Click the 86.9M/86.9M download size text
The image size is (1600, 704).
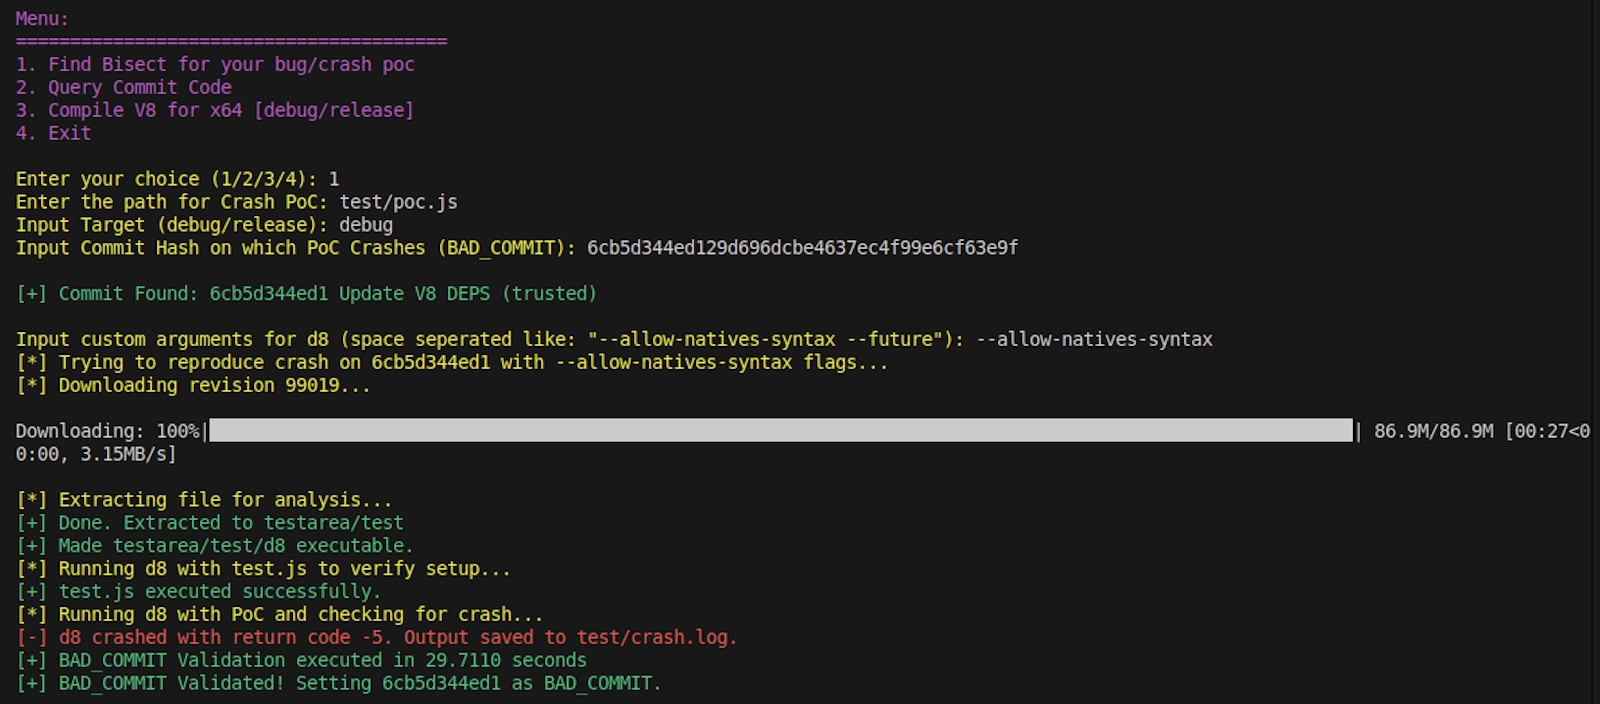[x=1433, y=431]
